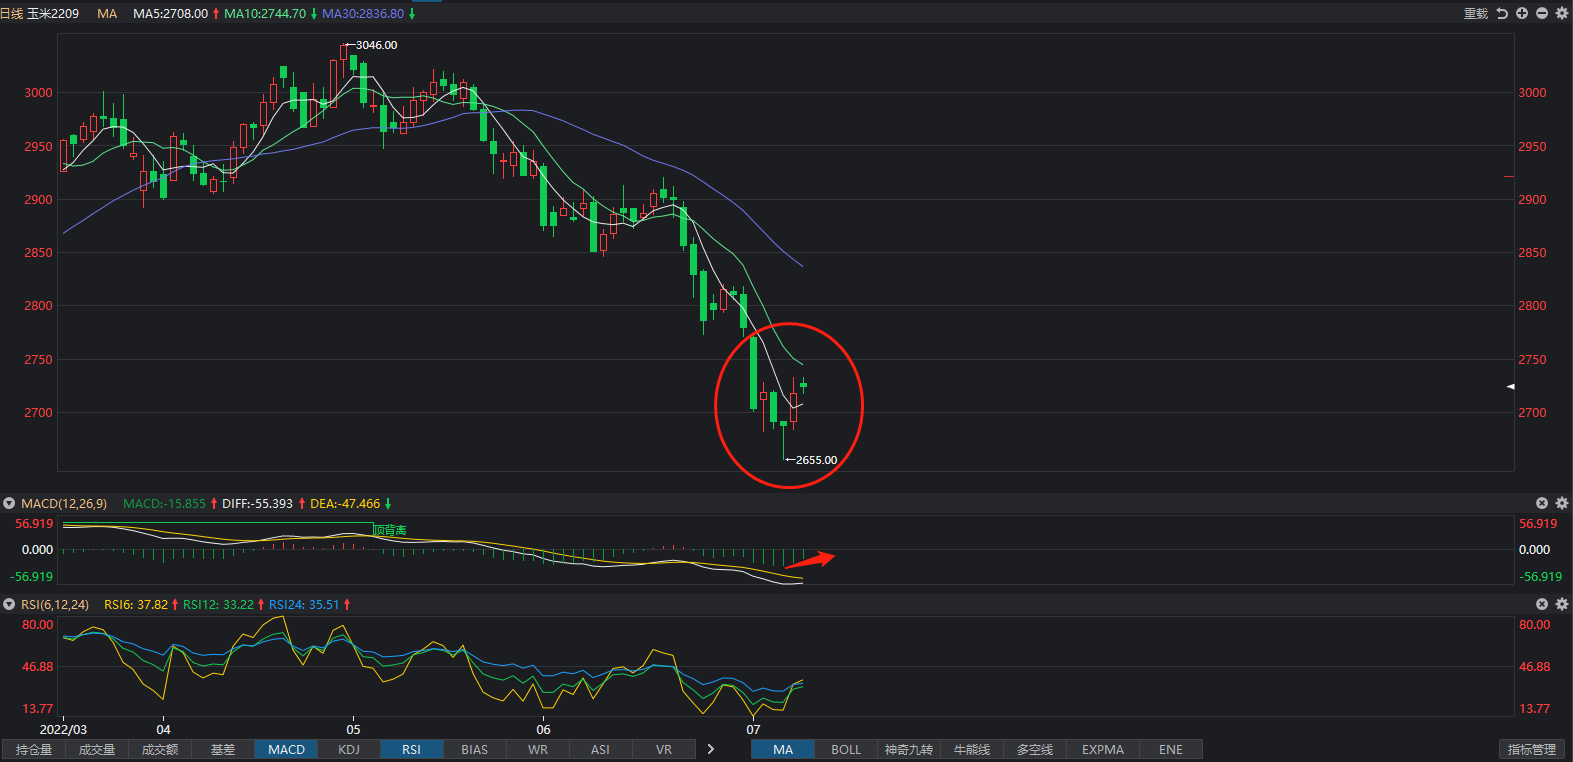The width and height of the screenshot is (1573, 762).
Task: Zoom in the chart with the plus icon
Action: click(1522, 13)
